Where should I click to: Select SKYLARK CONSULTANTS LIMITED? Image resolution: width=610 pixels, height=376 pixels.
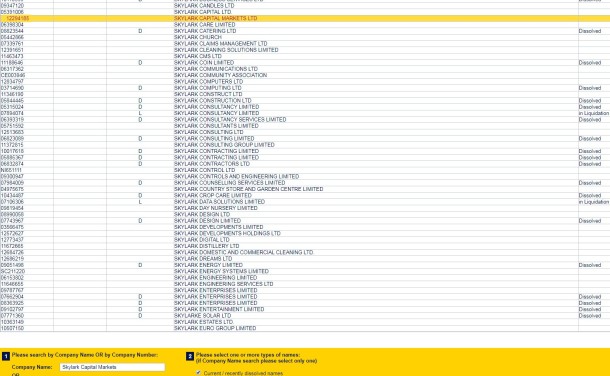tap(216, 126)
